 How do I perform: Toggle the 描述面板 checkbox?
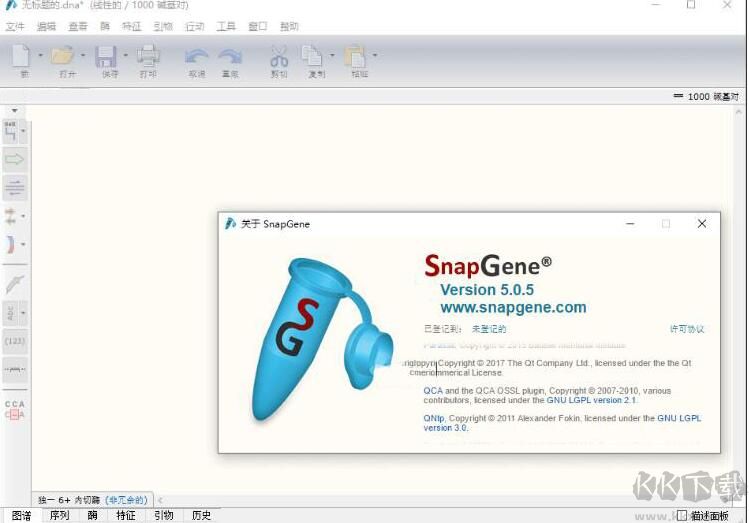click(681, 516)
